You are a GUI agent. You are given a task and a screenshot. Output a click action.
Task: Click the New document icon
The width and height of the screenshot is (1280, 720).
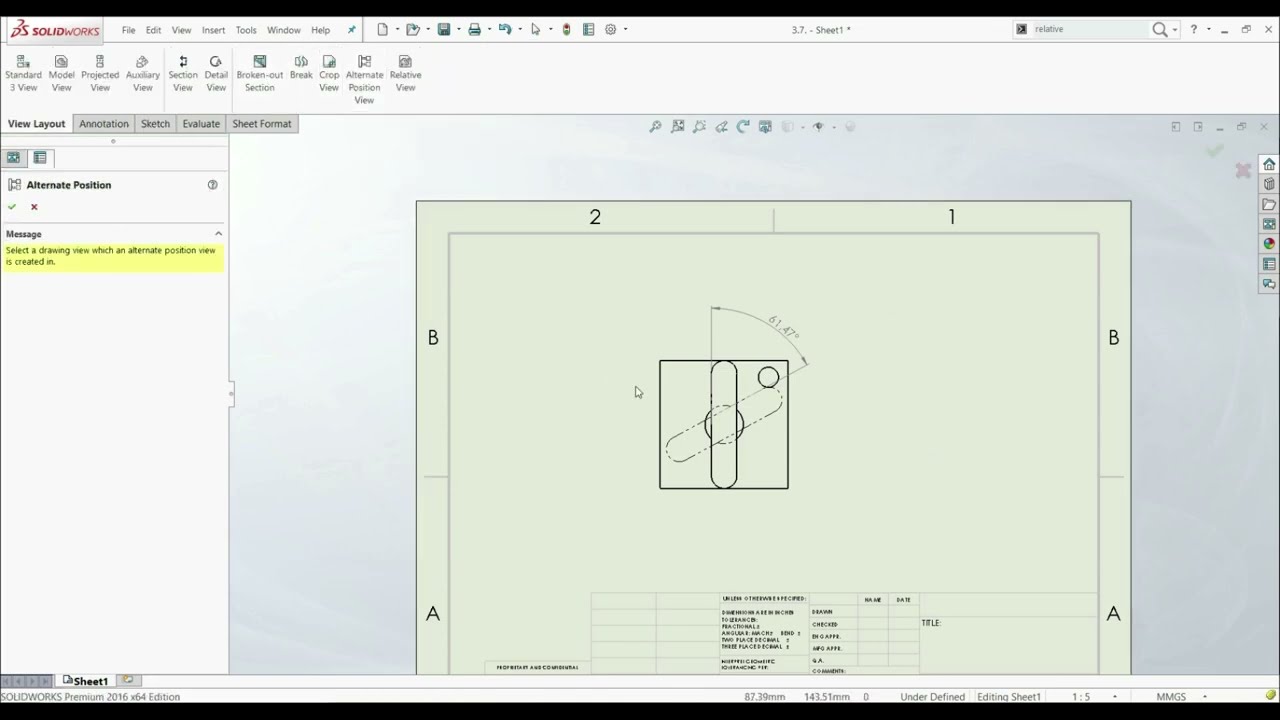(x=382, y=29)
